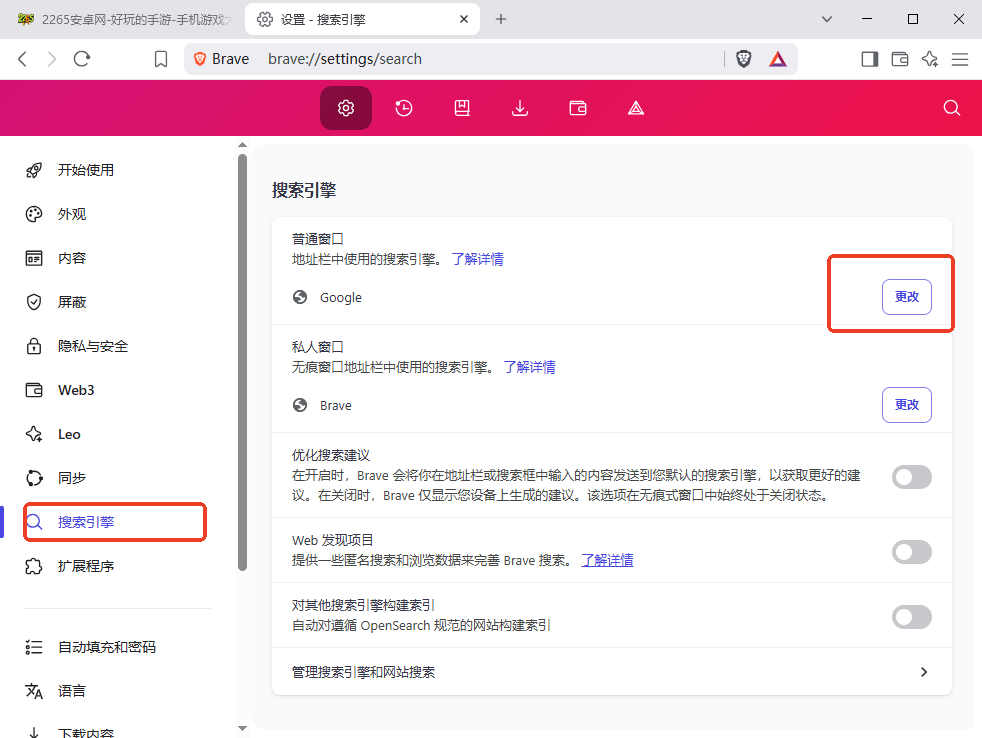This screenshot has width=982, height=738.
Task: Open the History clock icon
Action: pyautogui.click(x=404, y=108)
